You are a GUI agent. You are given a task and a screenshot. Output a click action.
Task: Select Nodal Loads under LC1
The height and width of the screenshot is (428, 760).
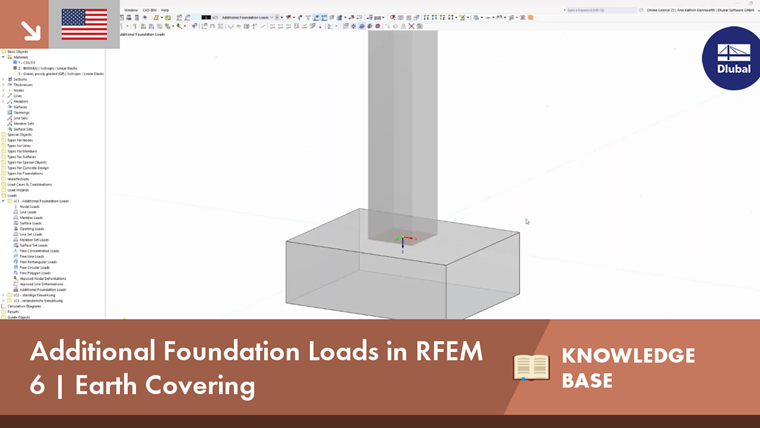click(29, 207)
